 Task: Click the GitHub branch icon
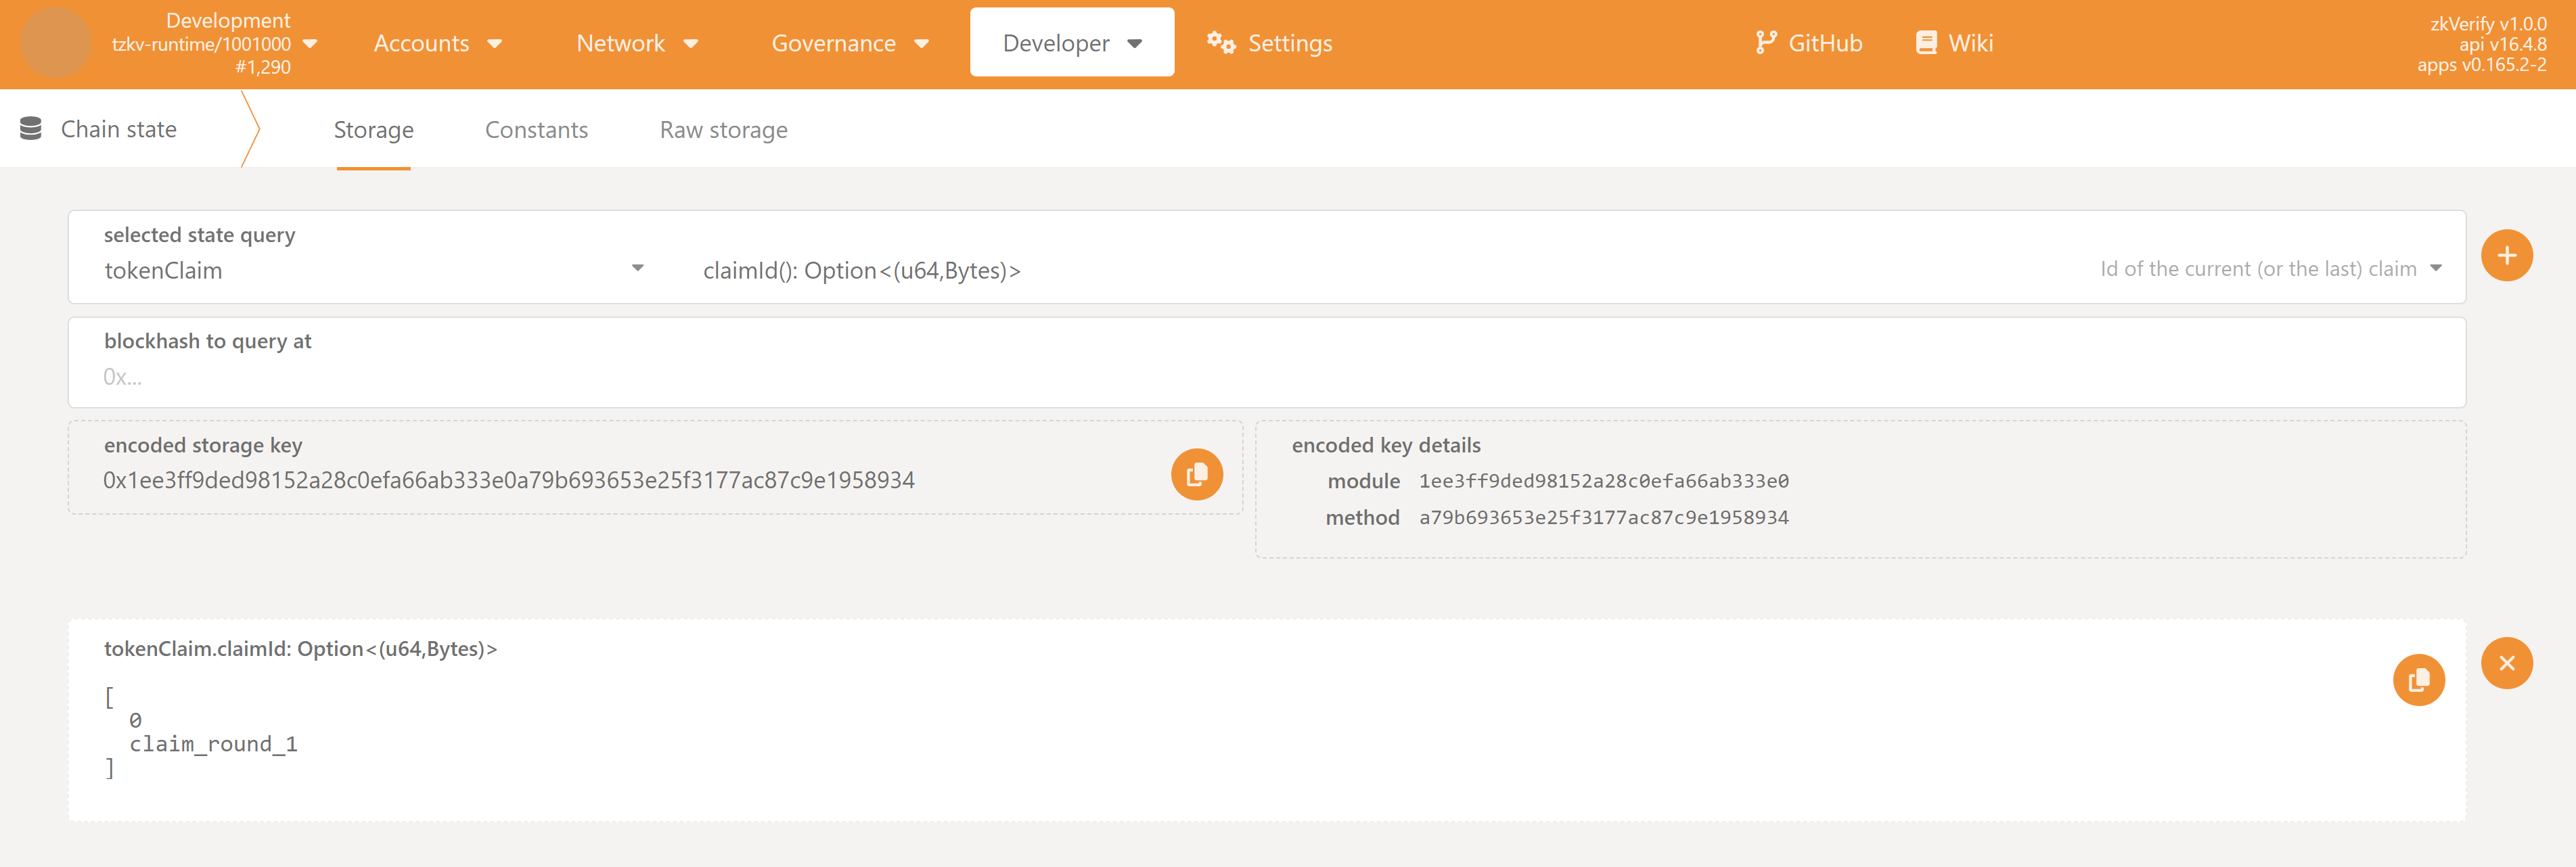[x=1765, y=43]
